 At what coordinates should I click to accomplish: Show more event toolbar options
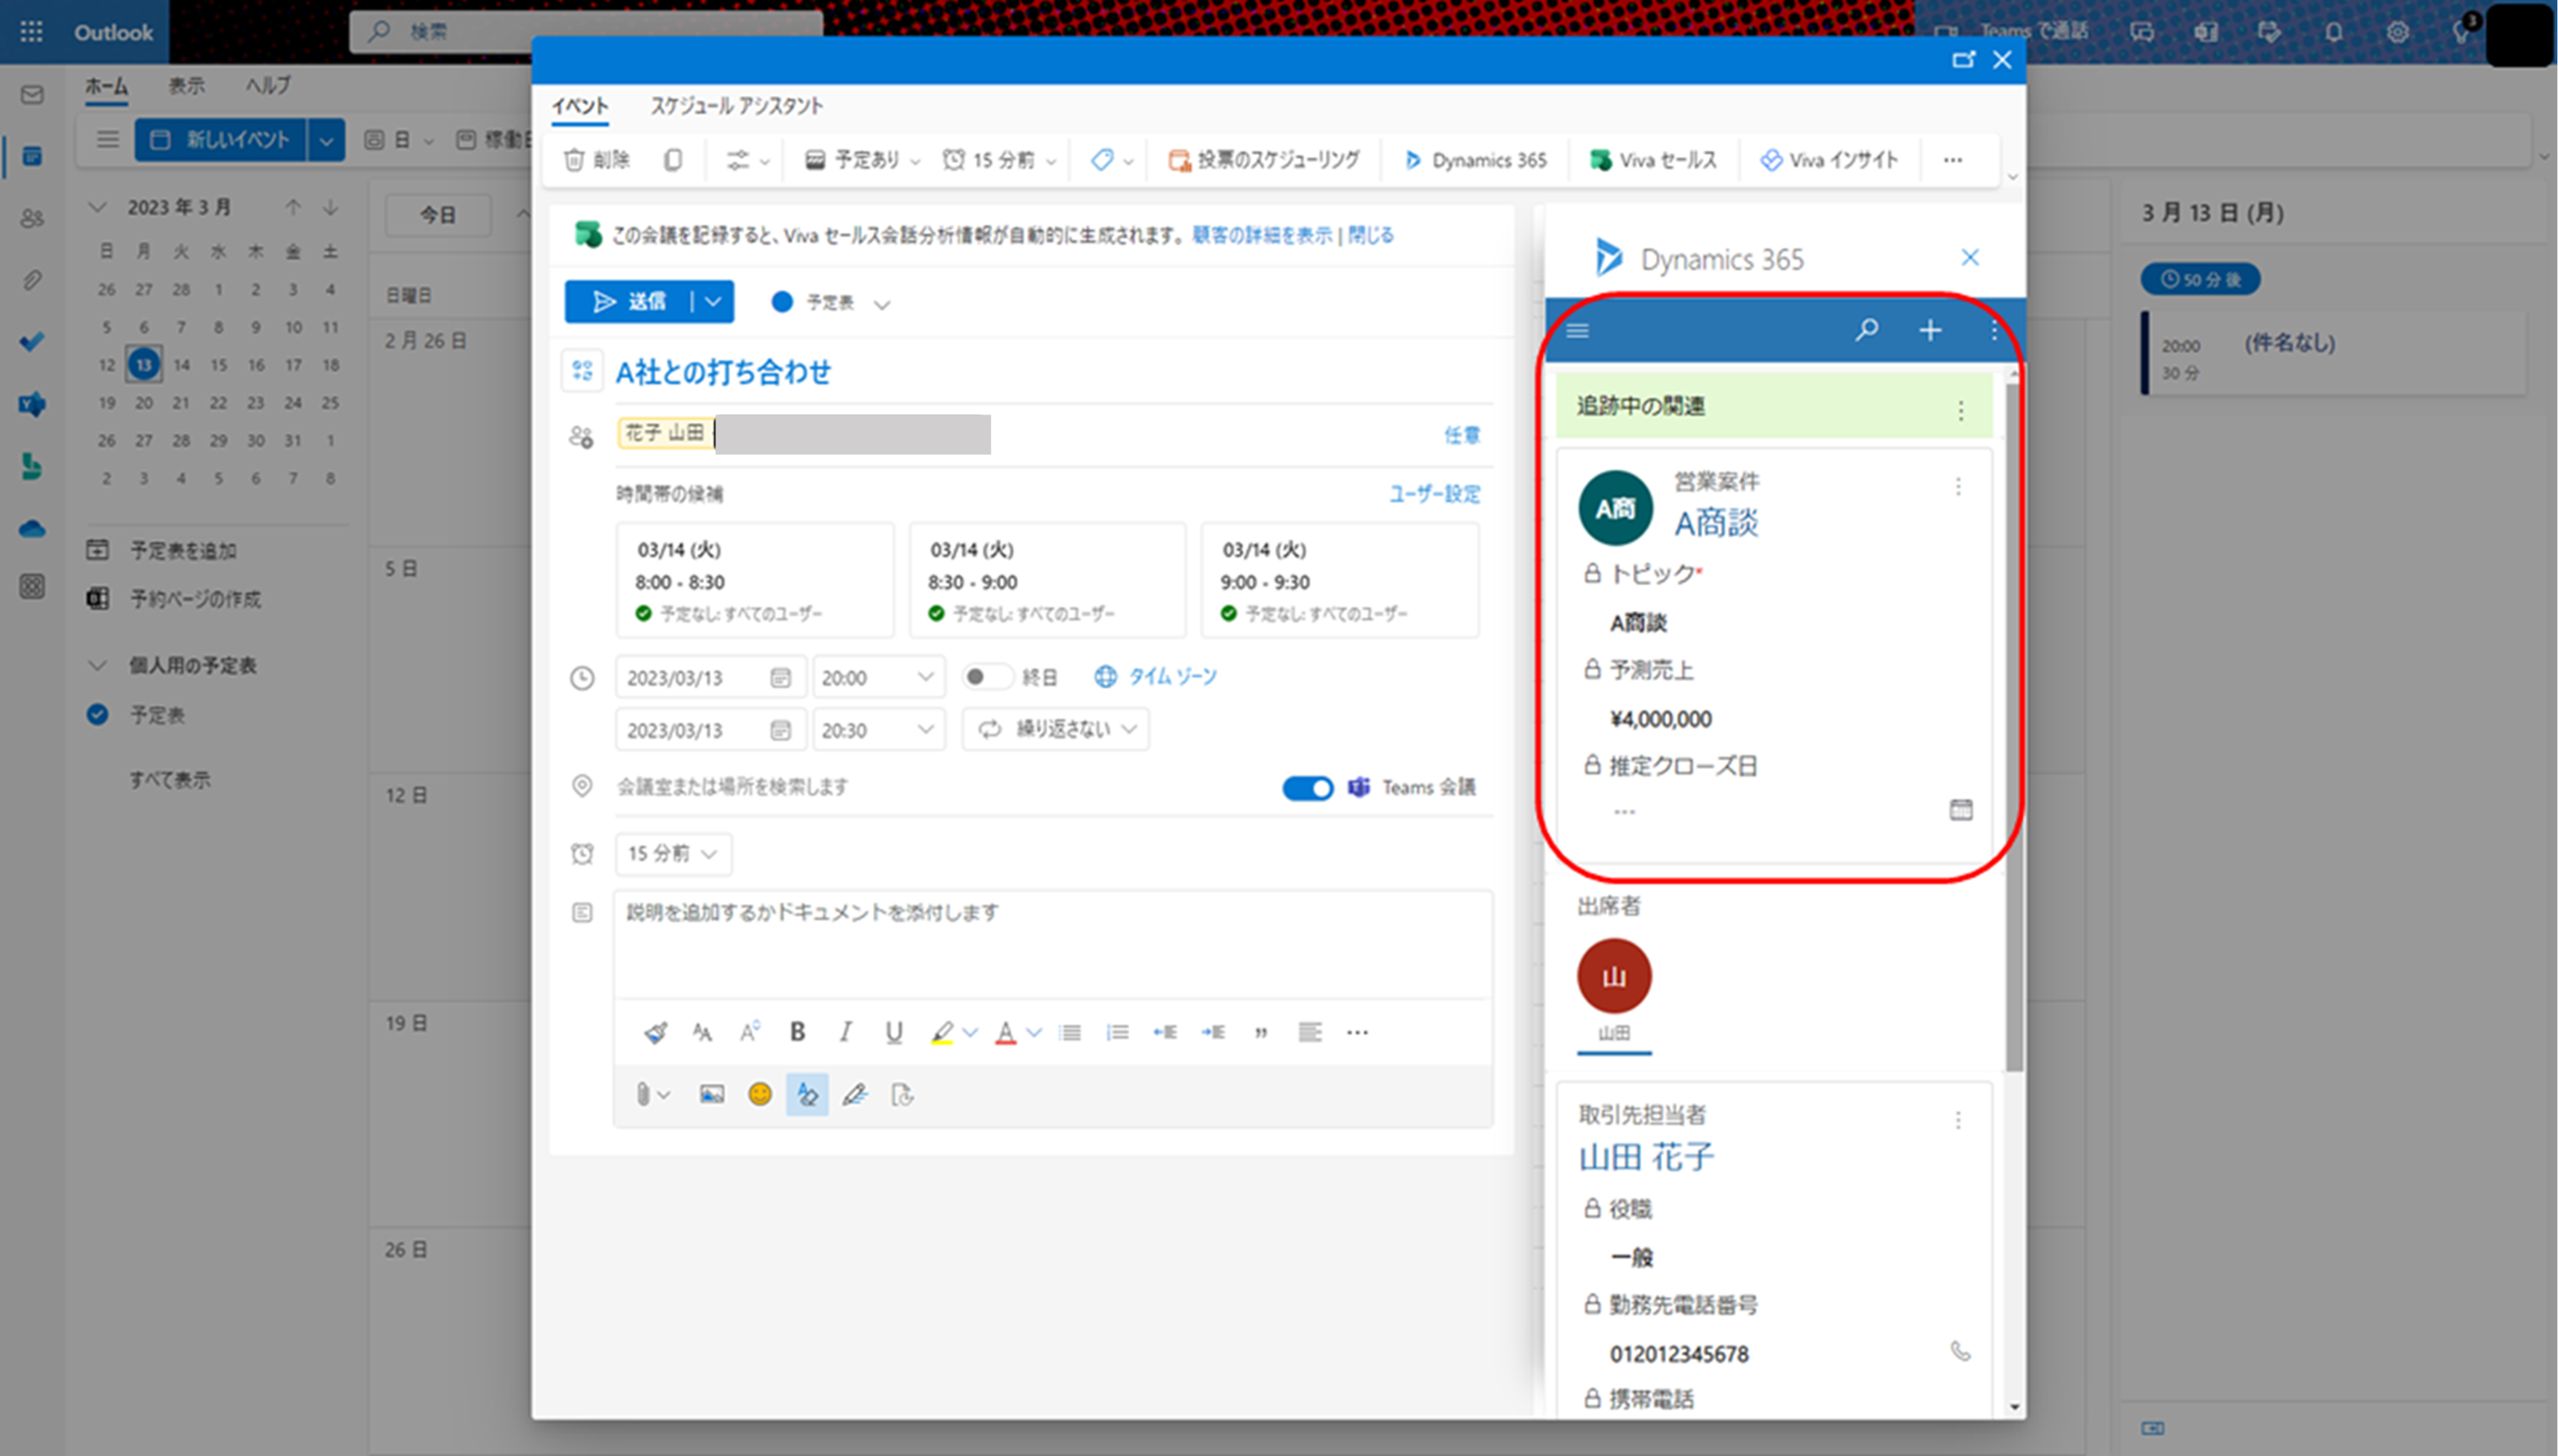[x=1953, y=160]
